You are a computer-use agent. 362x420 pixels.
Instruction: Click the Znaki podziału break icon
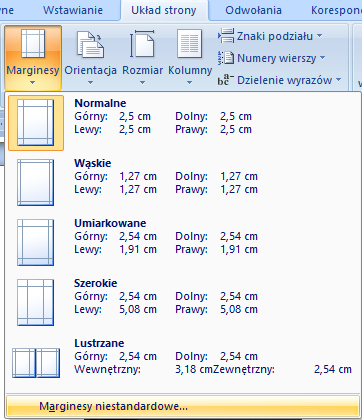[226, 36]
